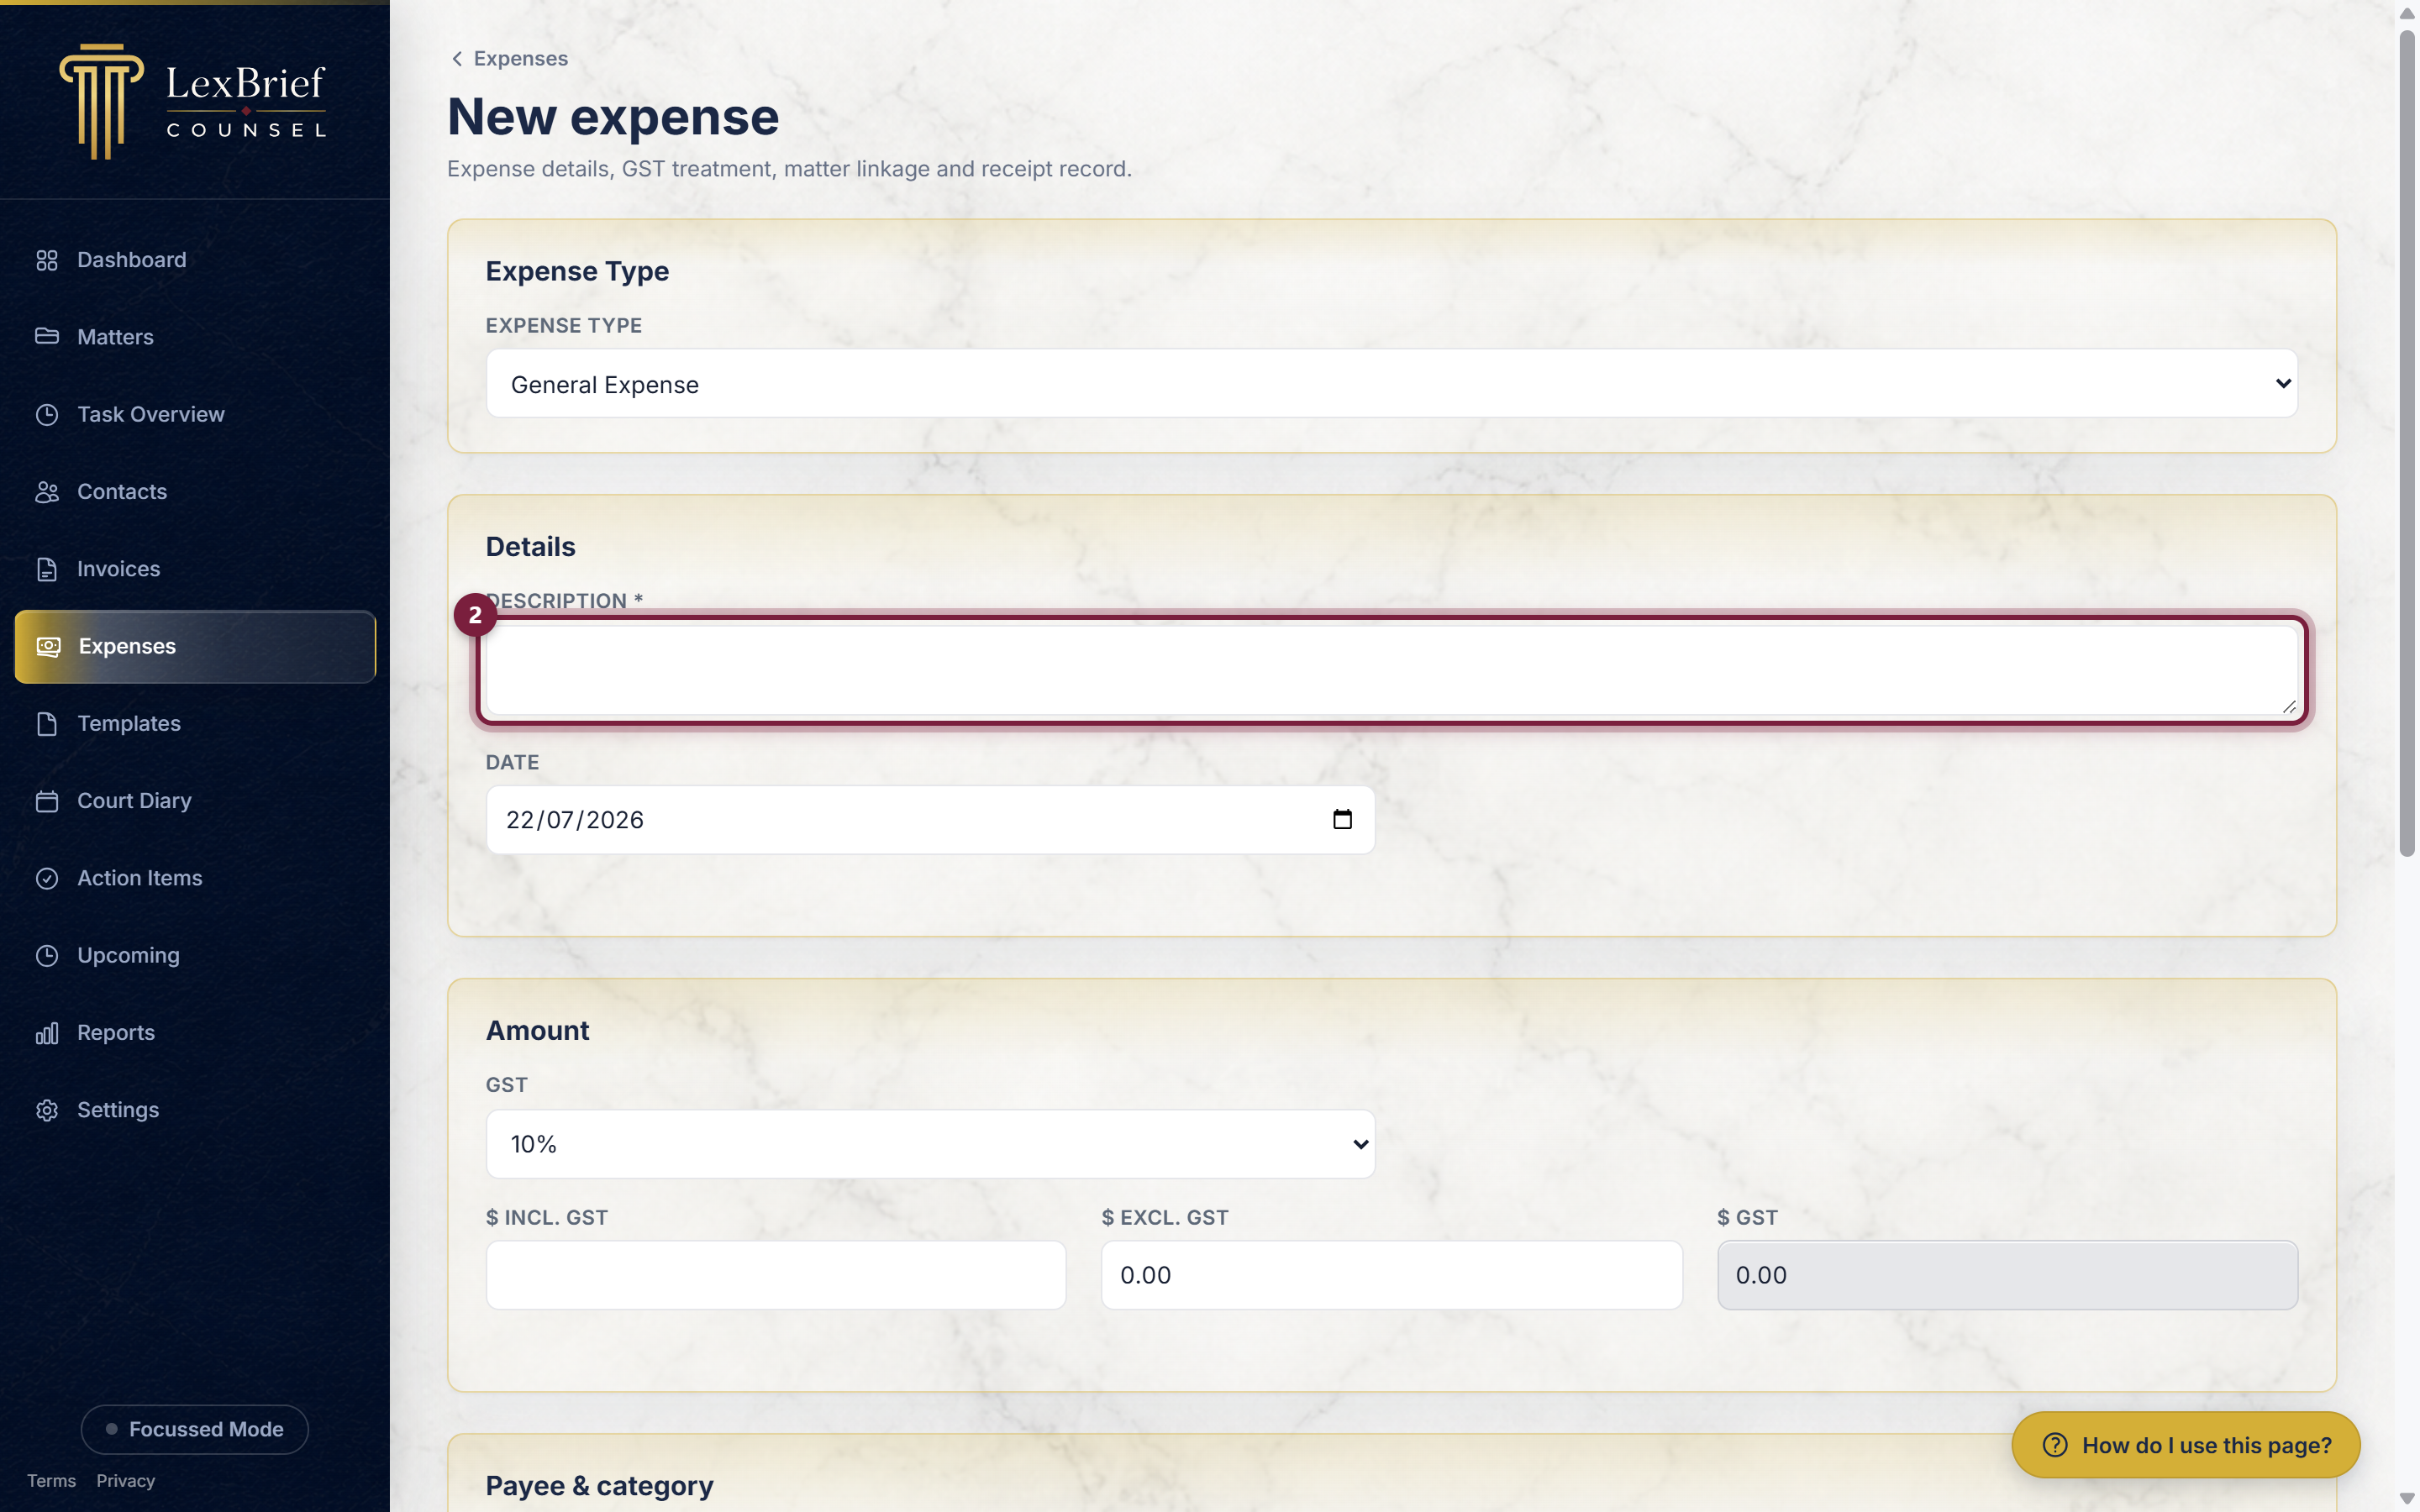Image resolution: width=2420 pixels, height=1512 pixels.
Task: Click the scrollbar up arrow
Action: [2407, 13]
